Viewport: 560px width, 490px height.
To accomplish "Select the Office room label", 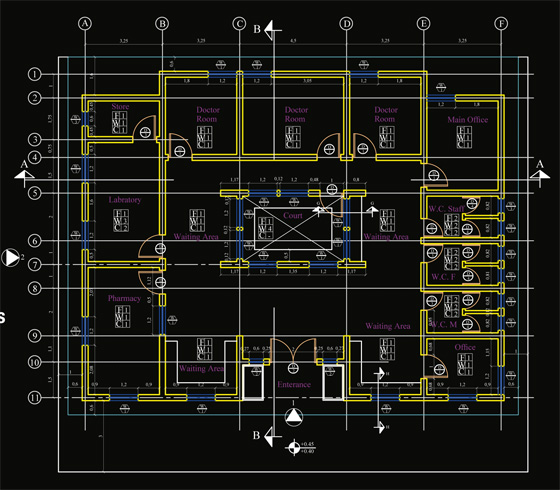I will click(465, 347).
